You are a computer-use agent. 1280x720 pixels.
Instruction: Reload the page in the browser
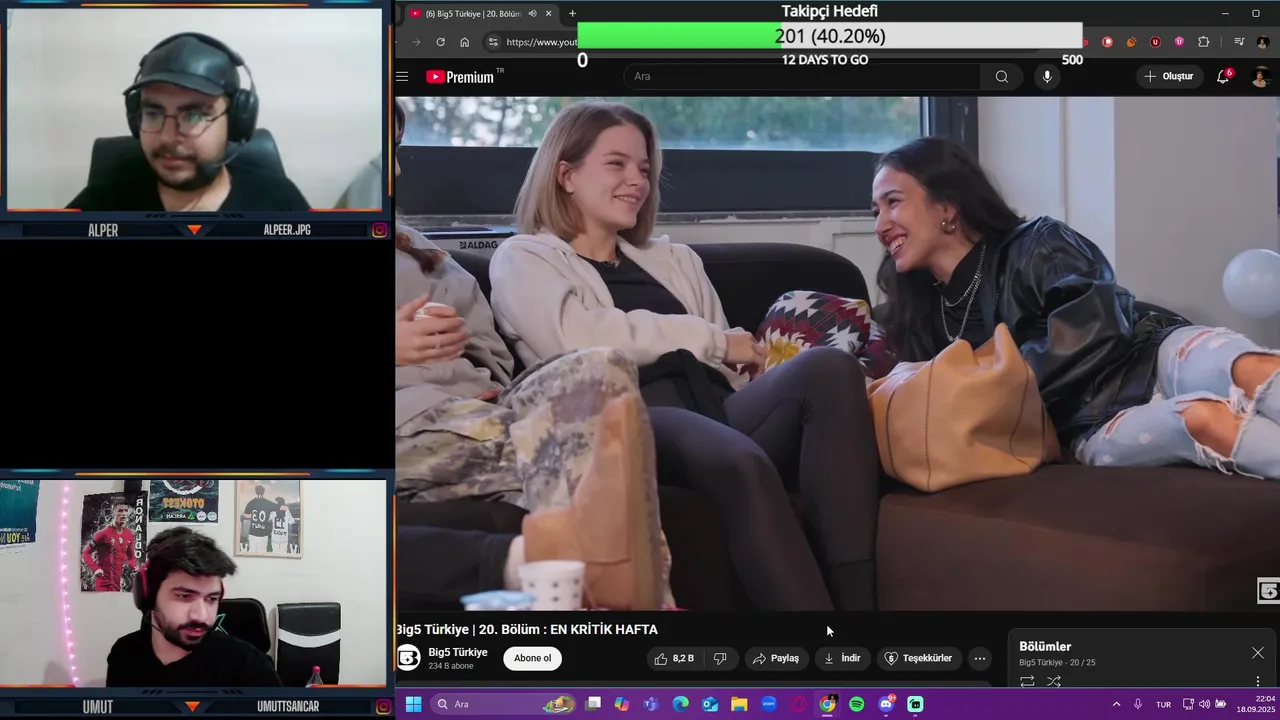[x=440, y=42]
